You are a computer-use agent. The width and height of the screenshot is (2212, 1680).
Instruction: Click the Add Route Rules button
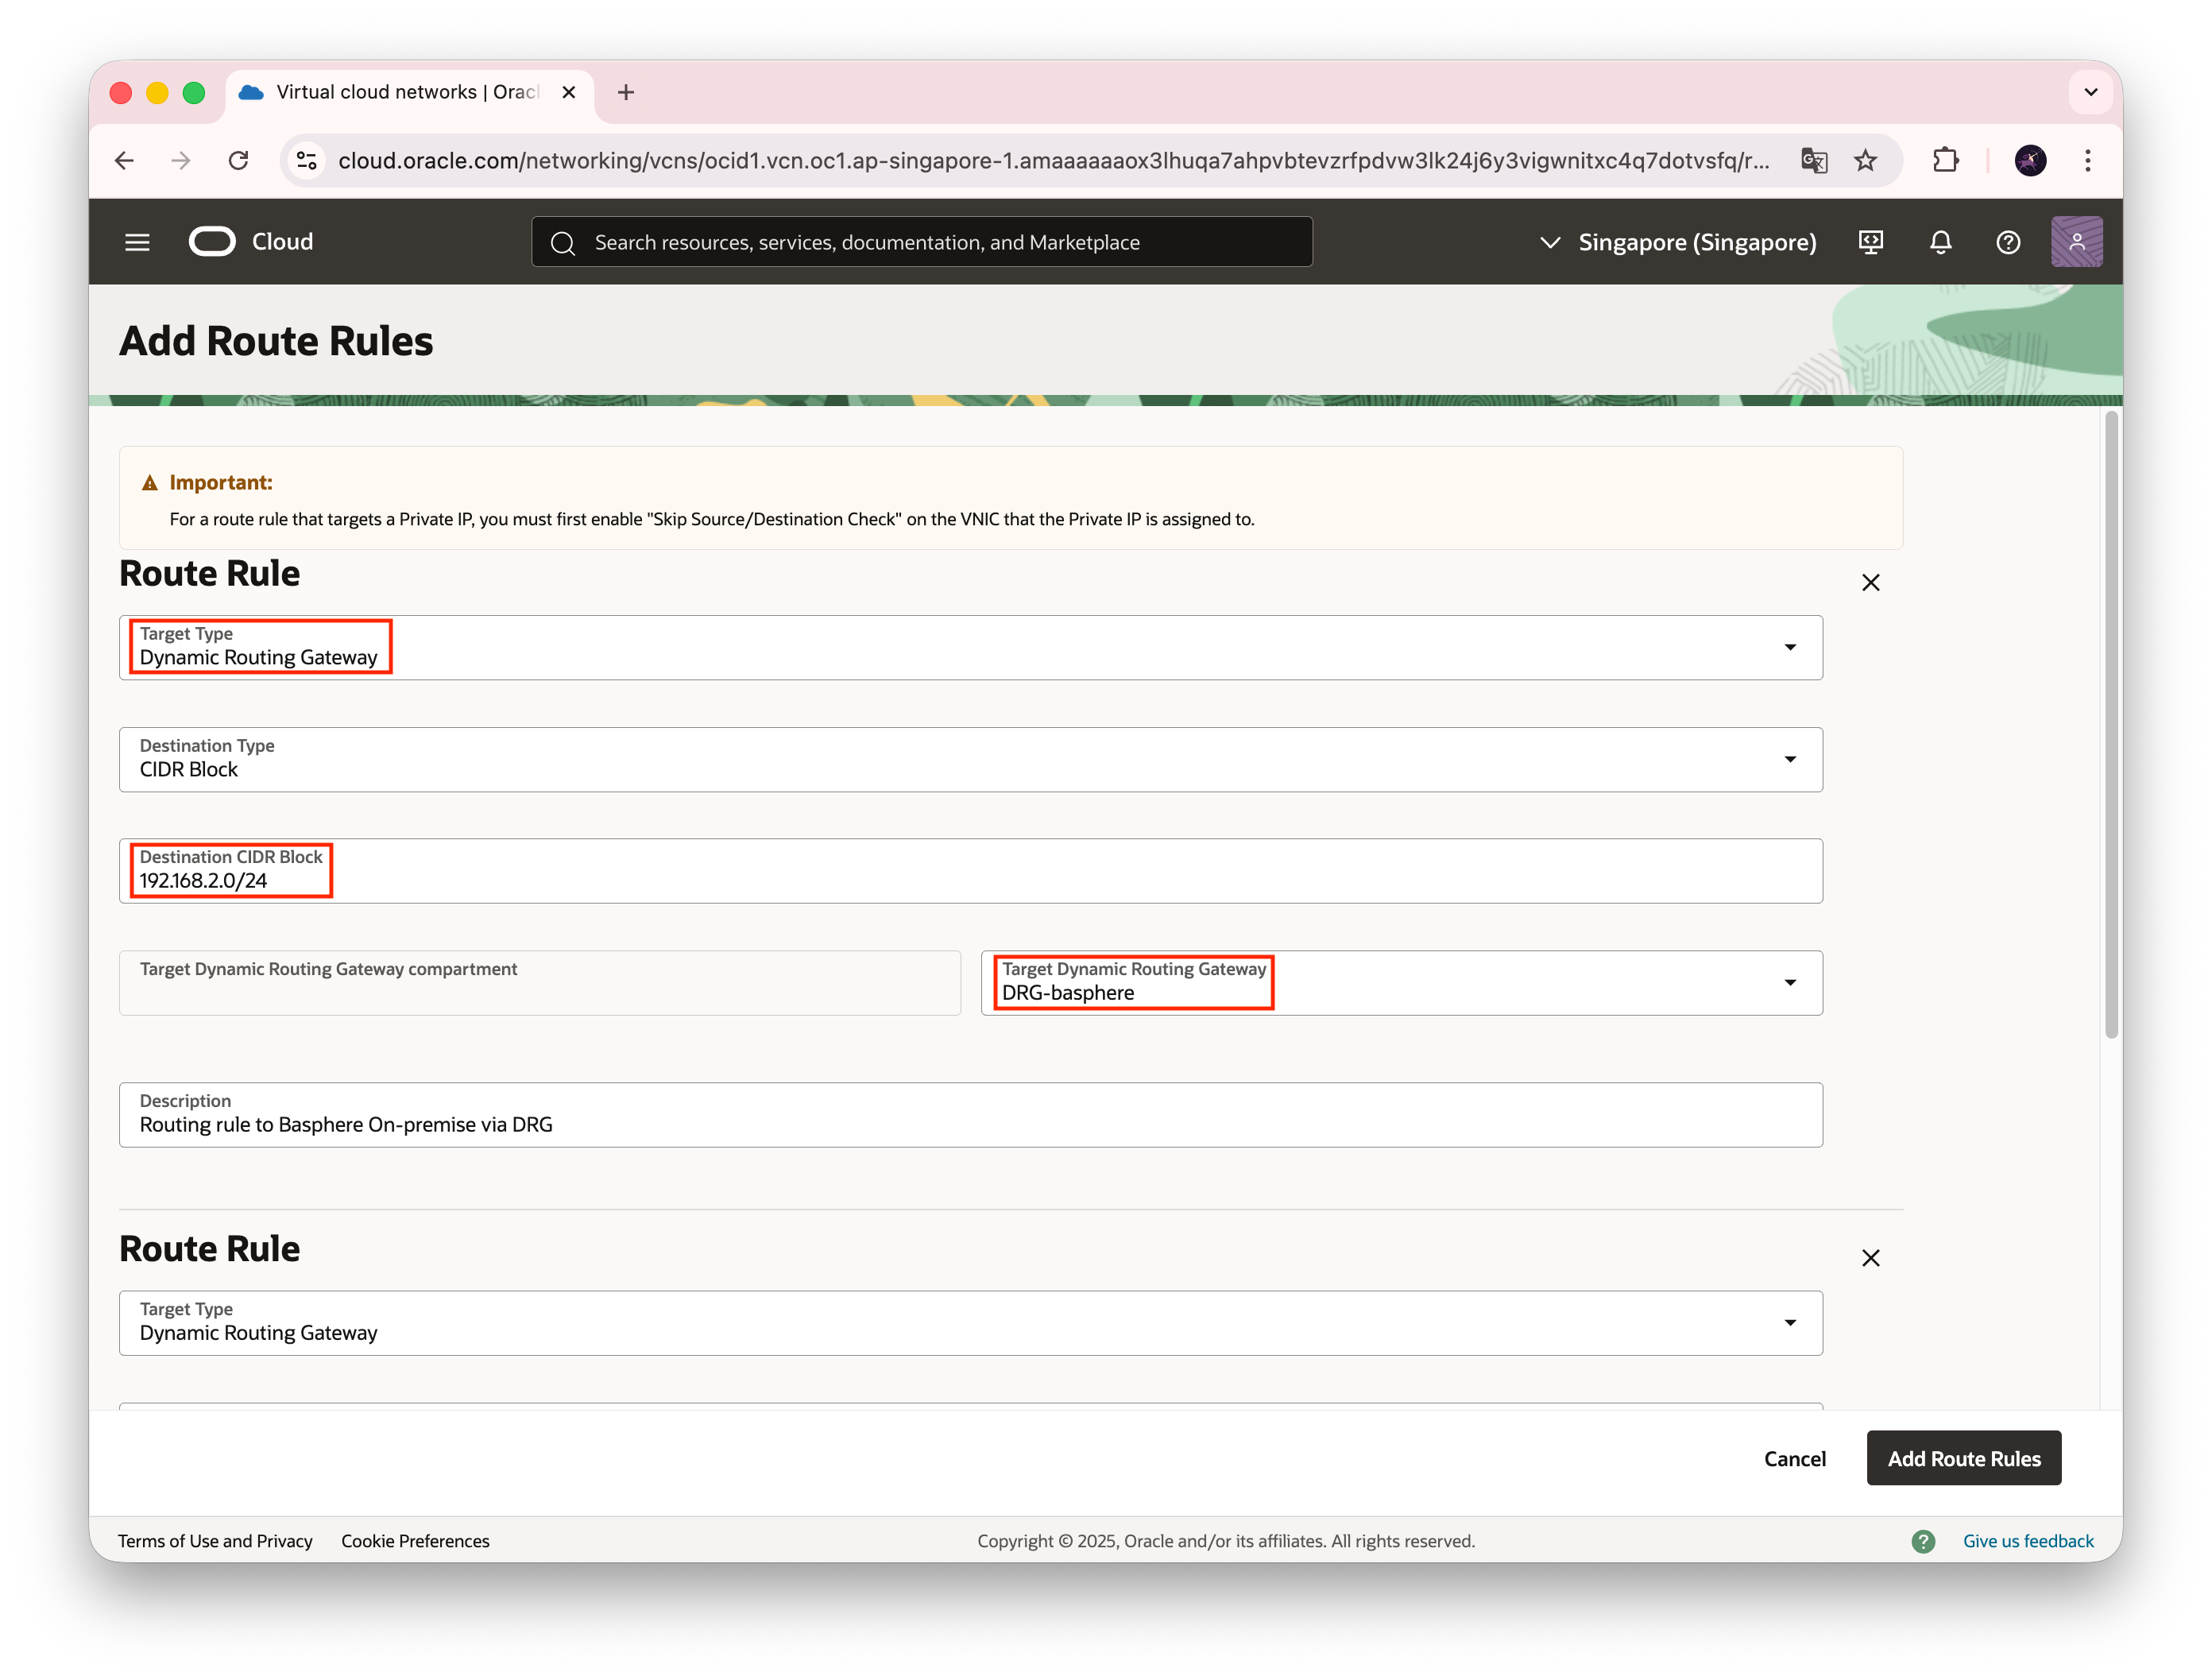[1963, 1457]
